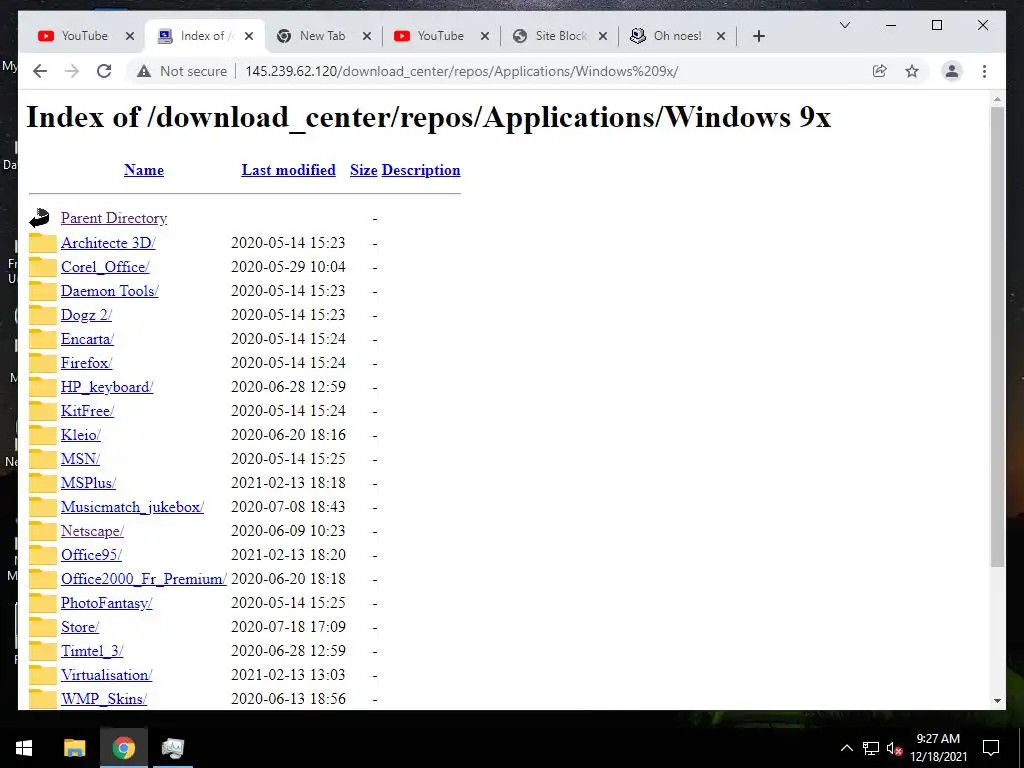Open File Explorer from the taskbar
The image size is (1024, 768).
tap(74, 748)
